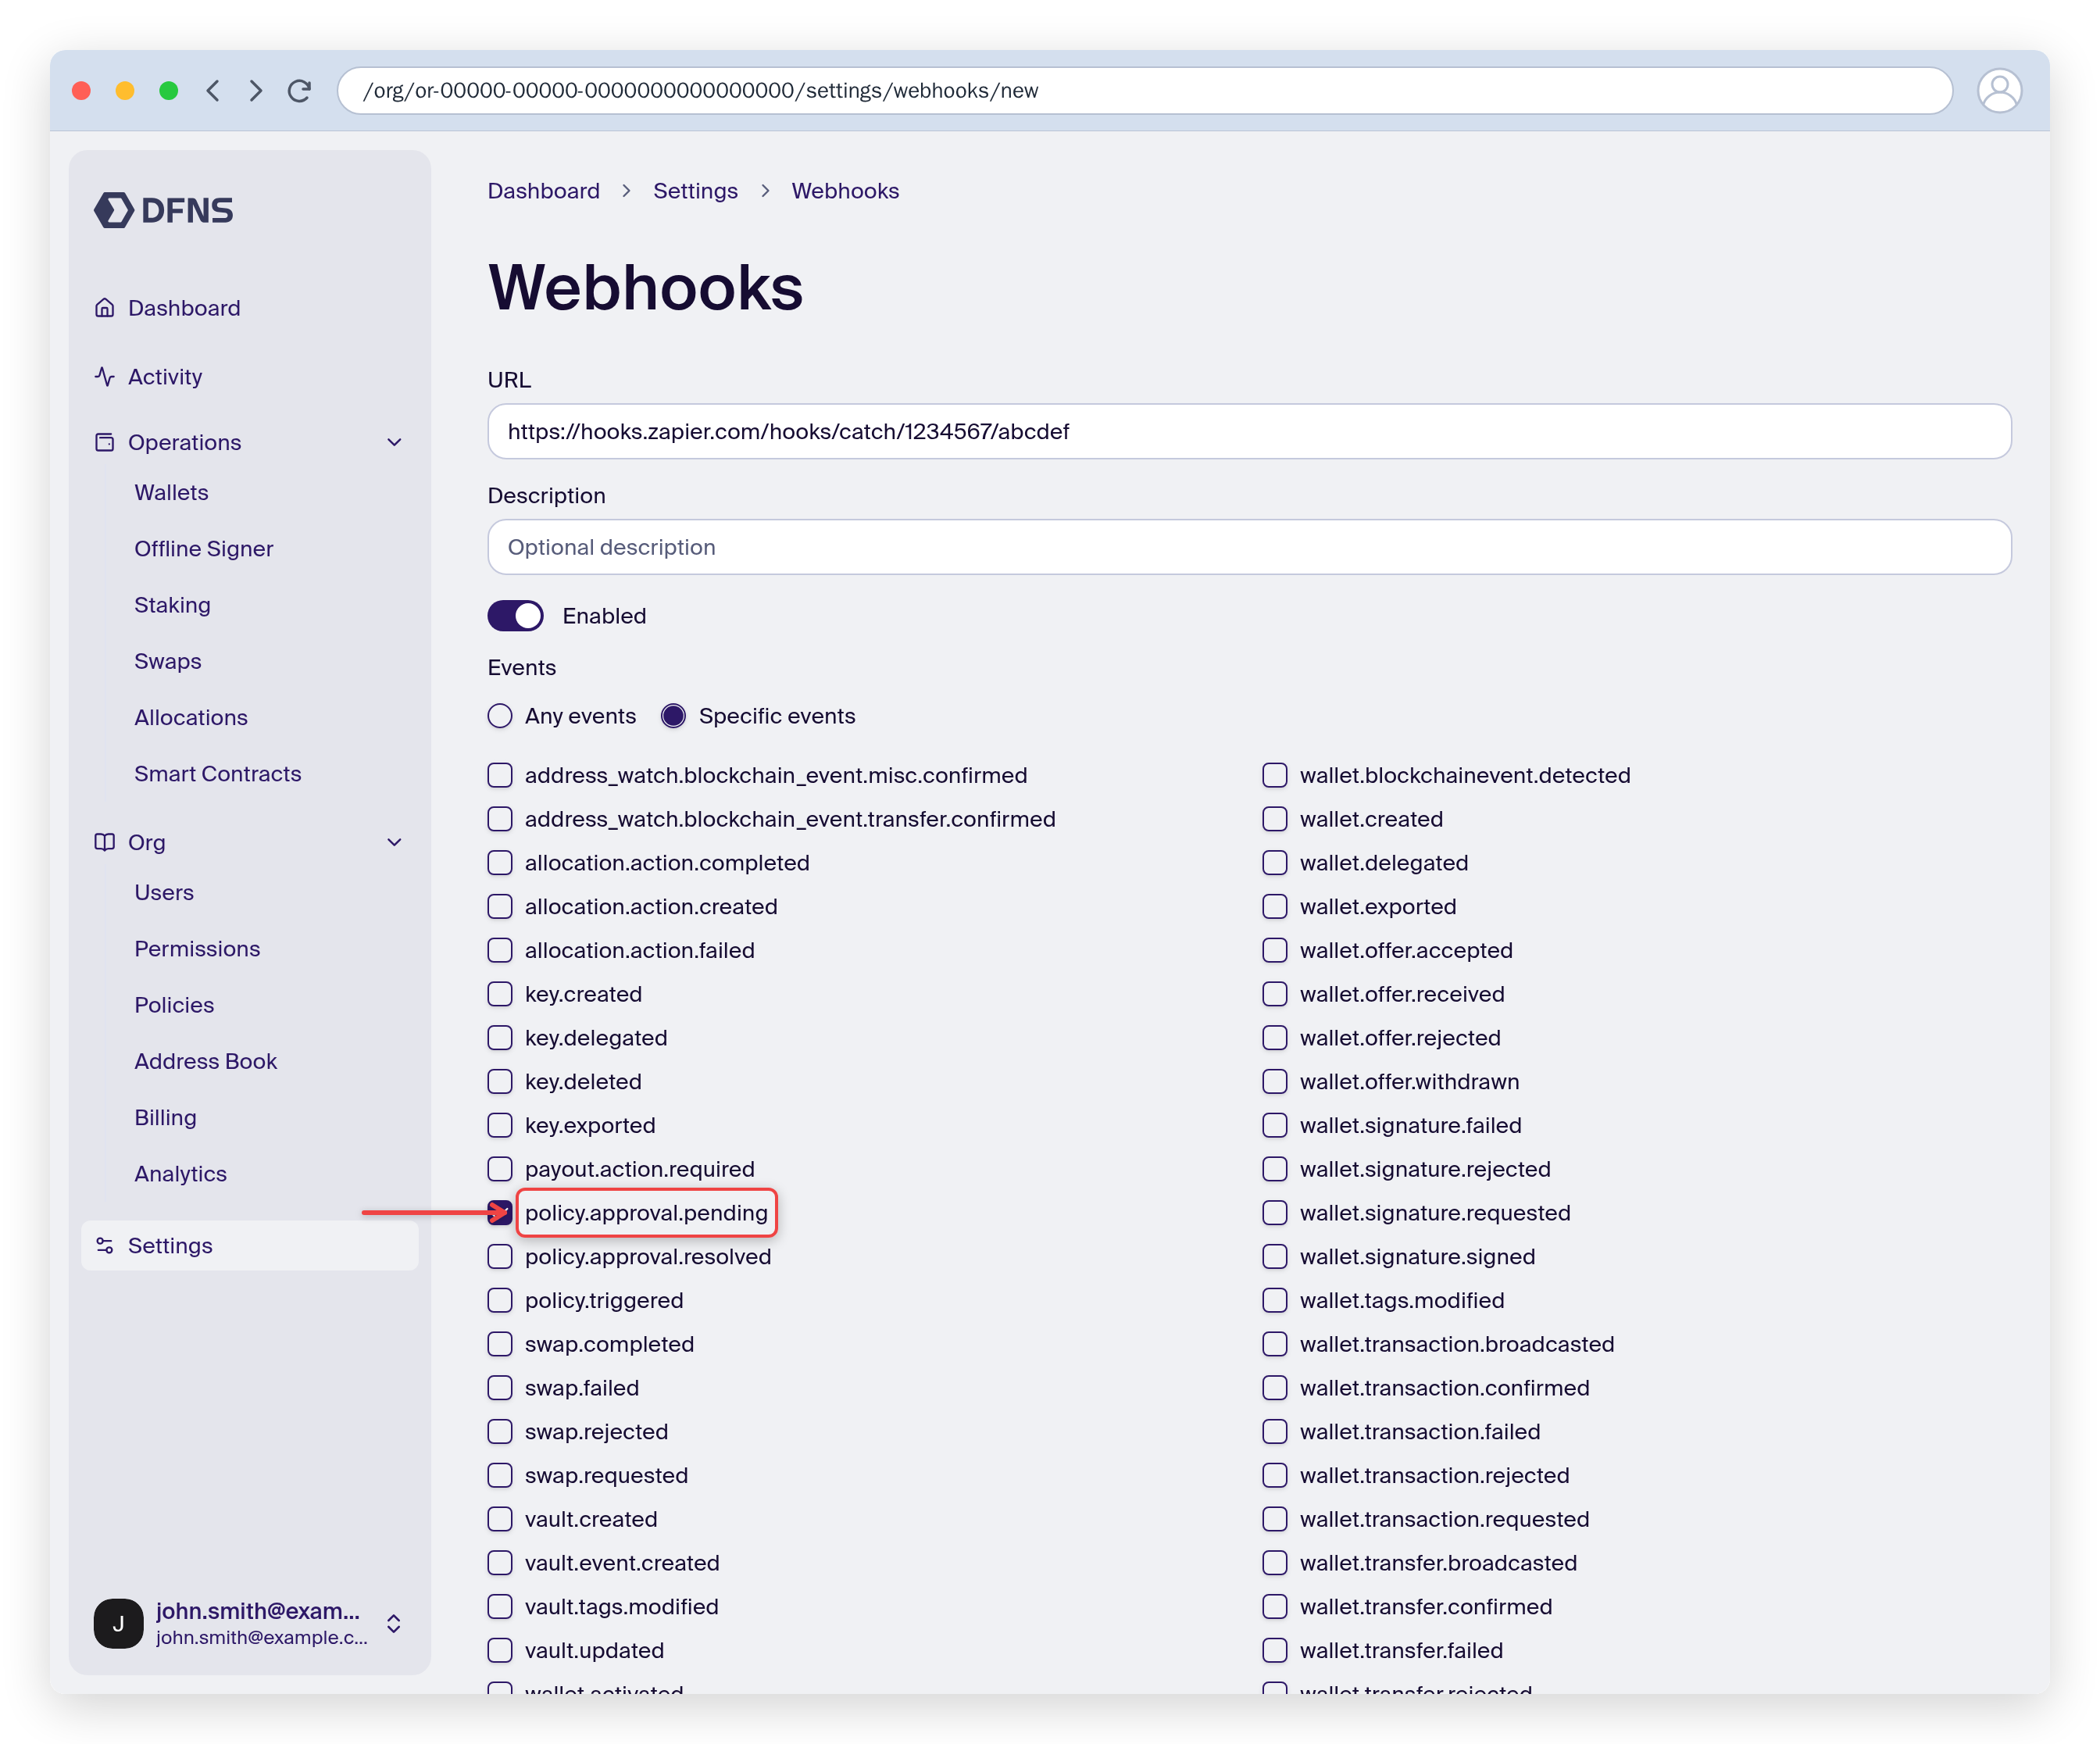Screen dimensions: 2100x1744
Task: Reload the page with refresh icon
Action: tap(299, 91)
